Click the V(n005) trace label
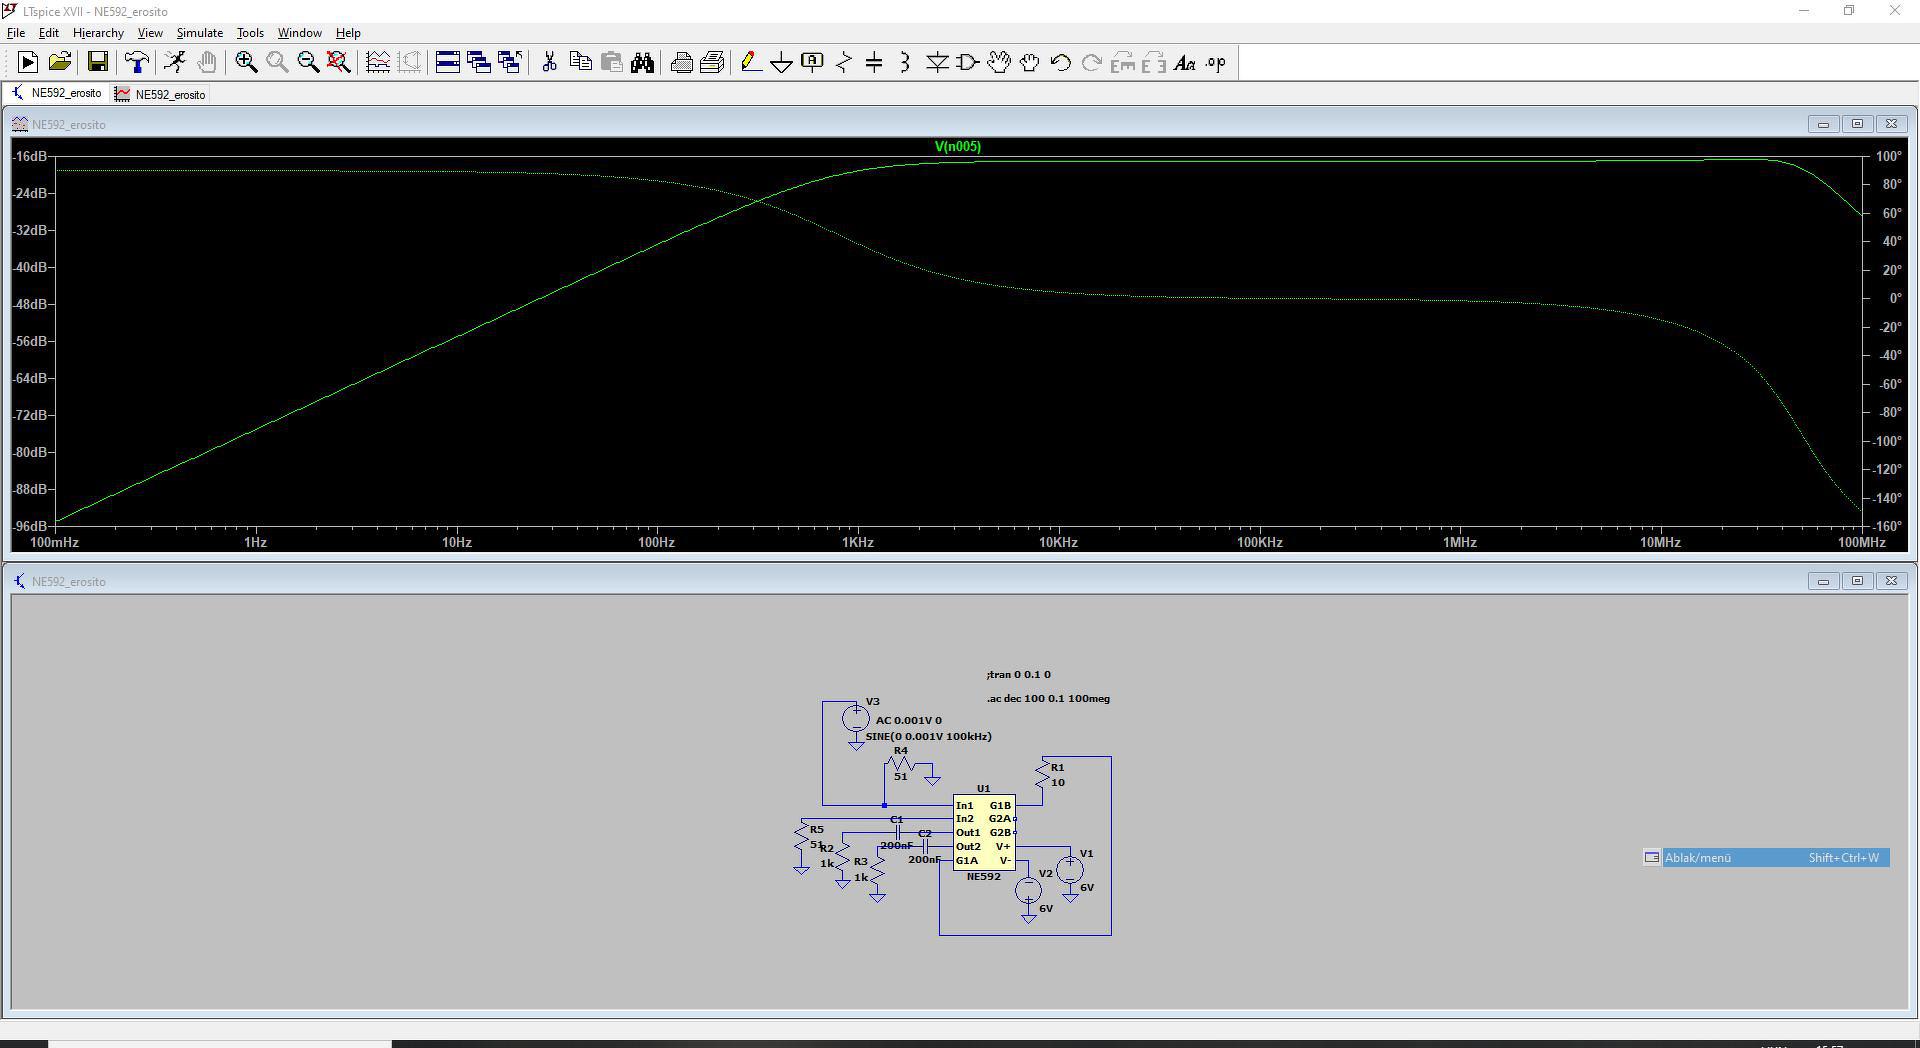This screenshot has height=1048, width=1920. tap(958, 147)
